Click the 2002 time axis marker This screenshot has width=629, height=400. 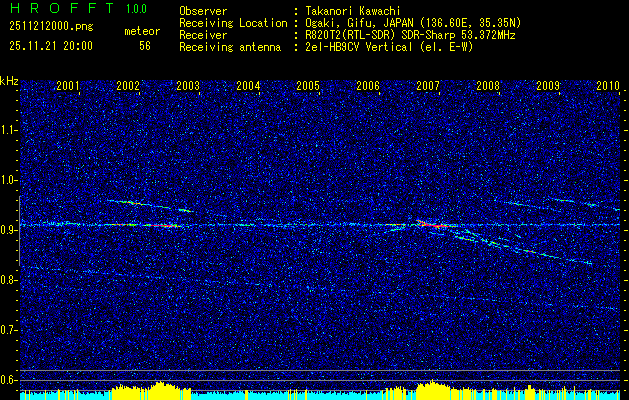[x=128, y=85]
